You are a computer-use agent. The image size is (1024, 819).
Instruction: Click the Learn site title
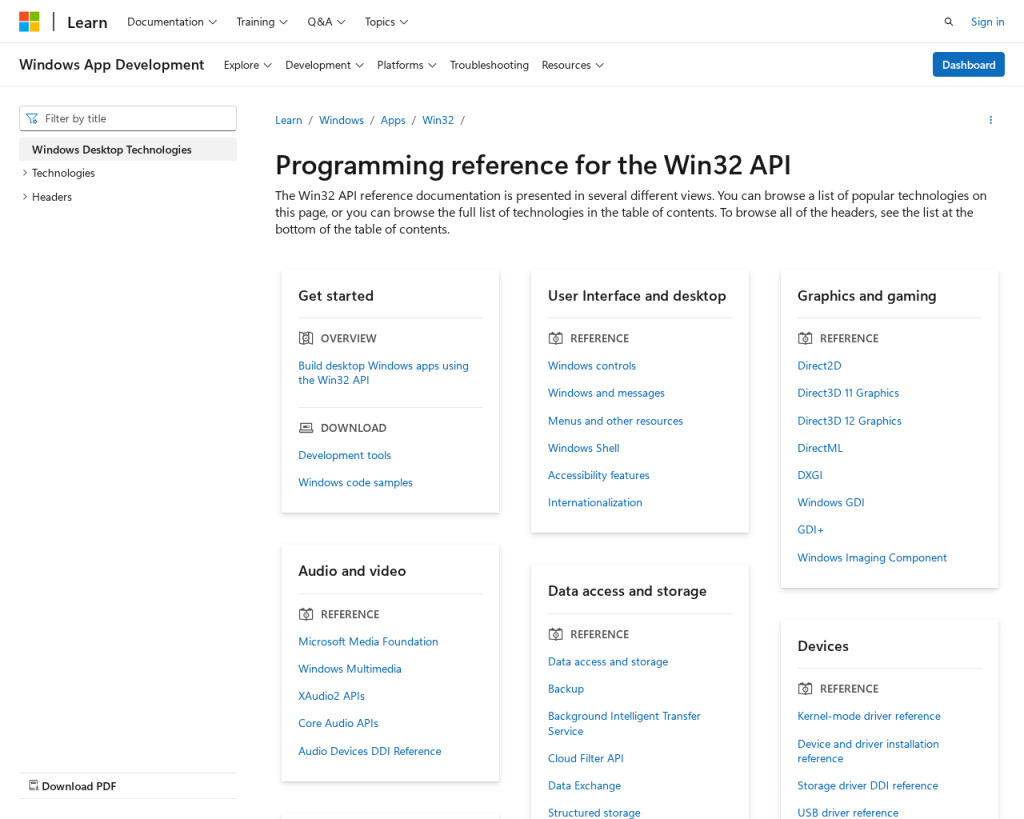click(x=87, y=22)
